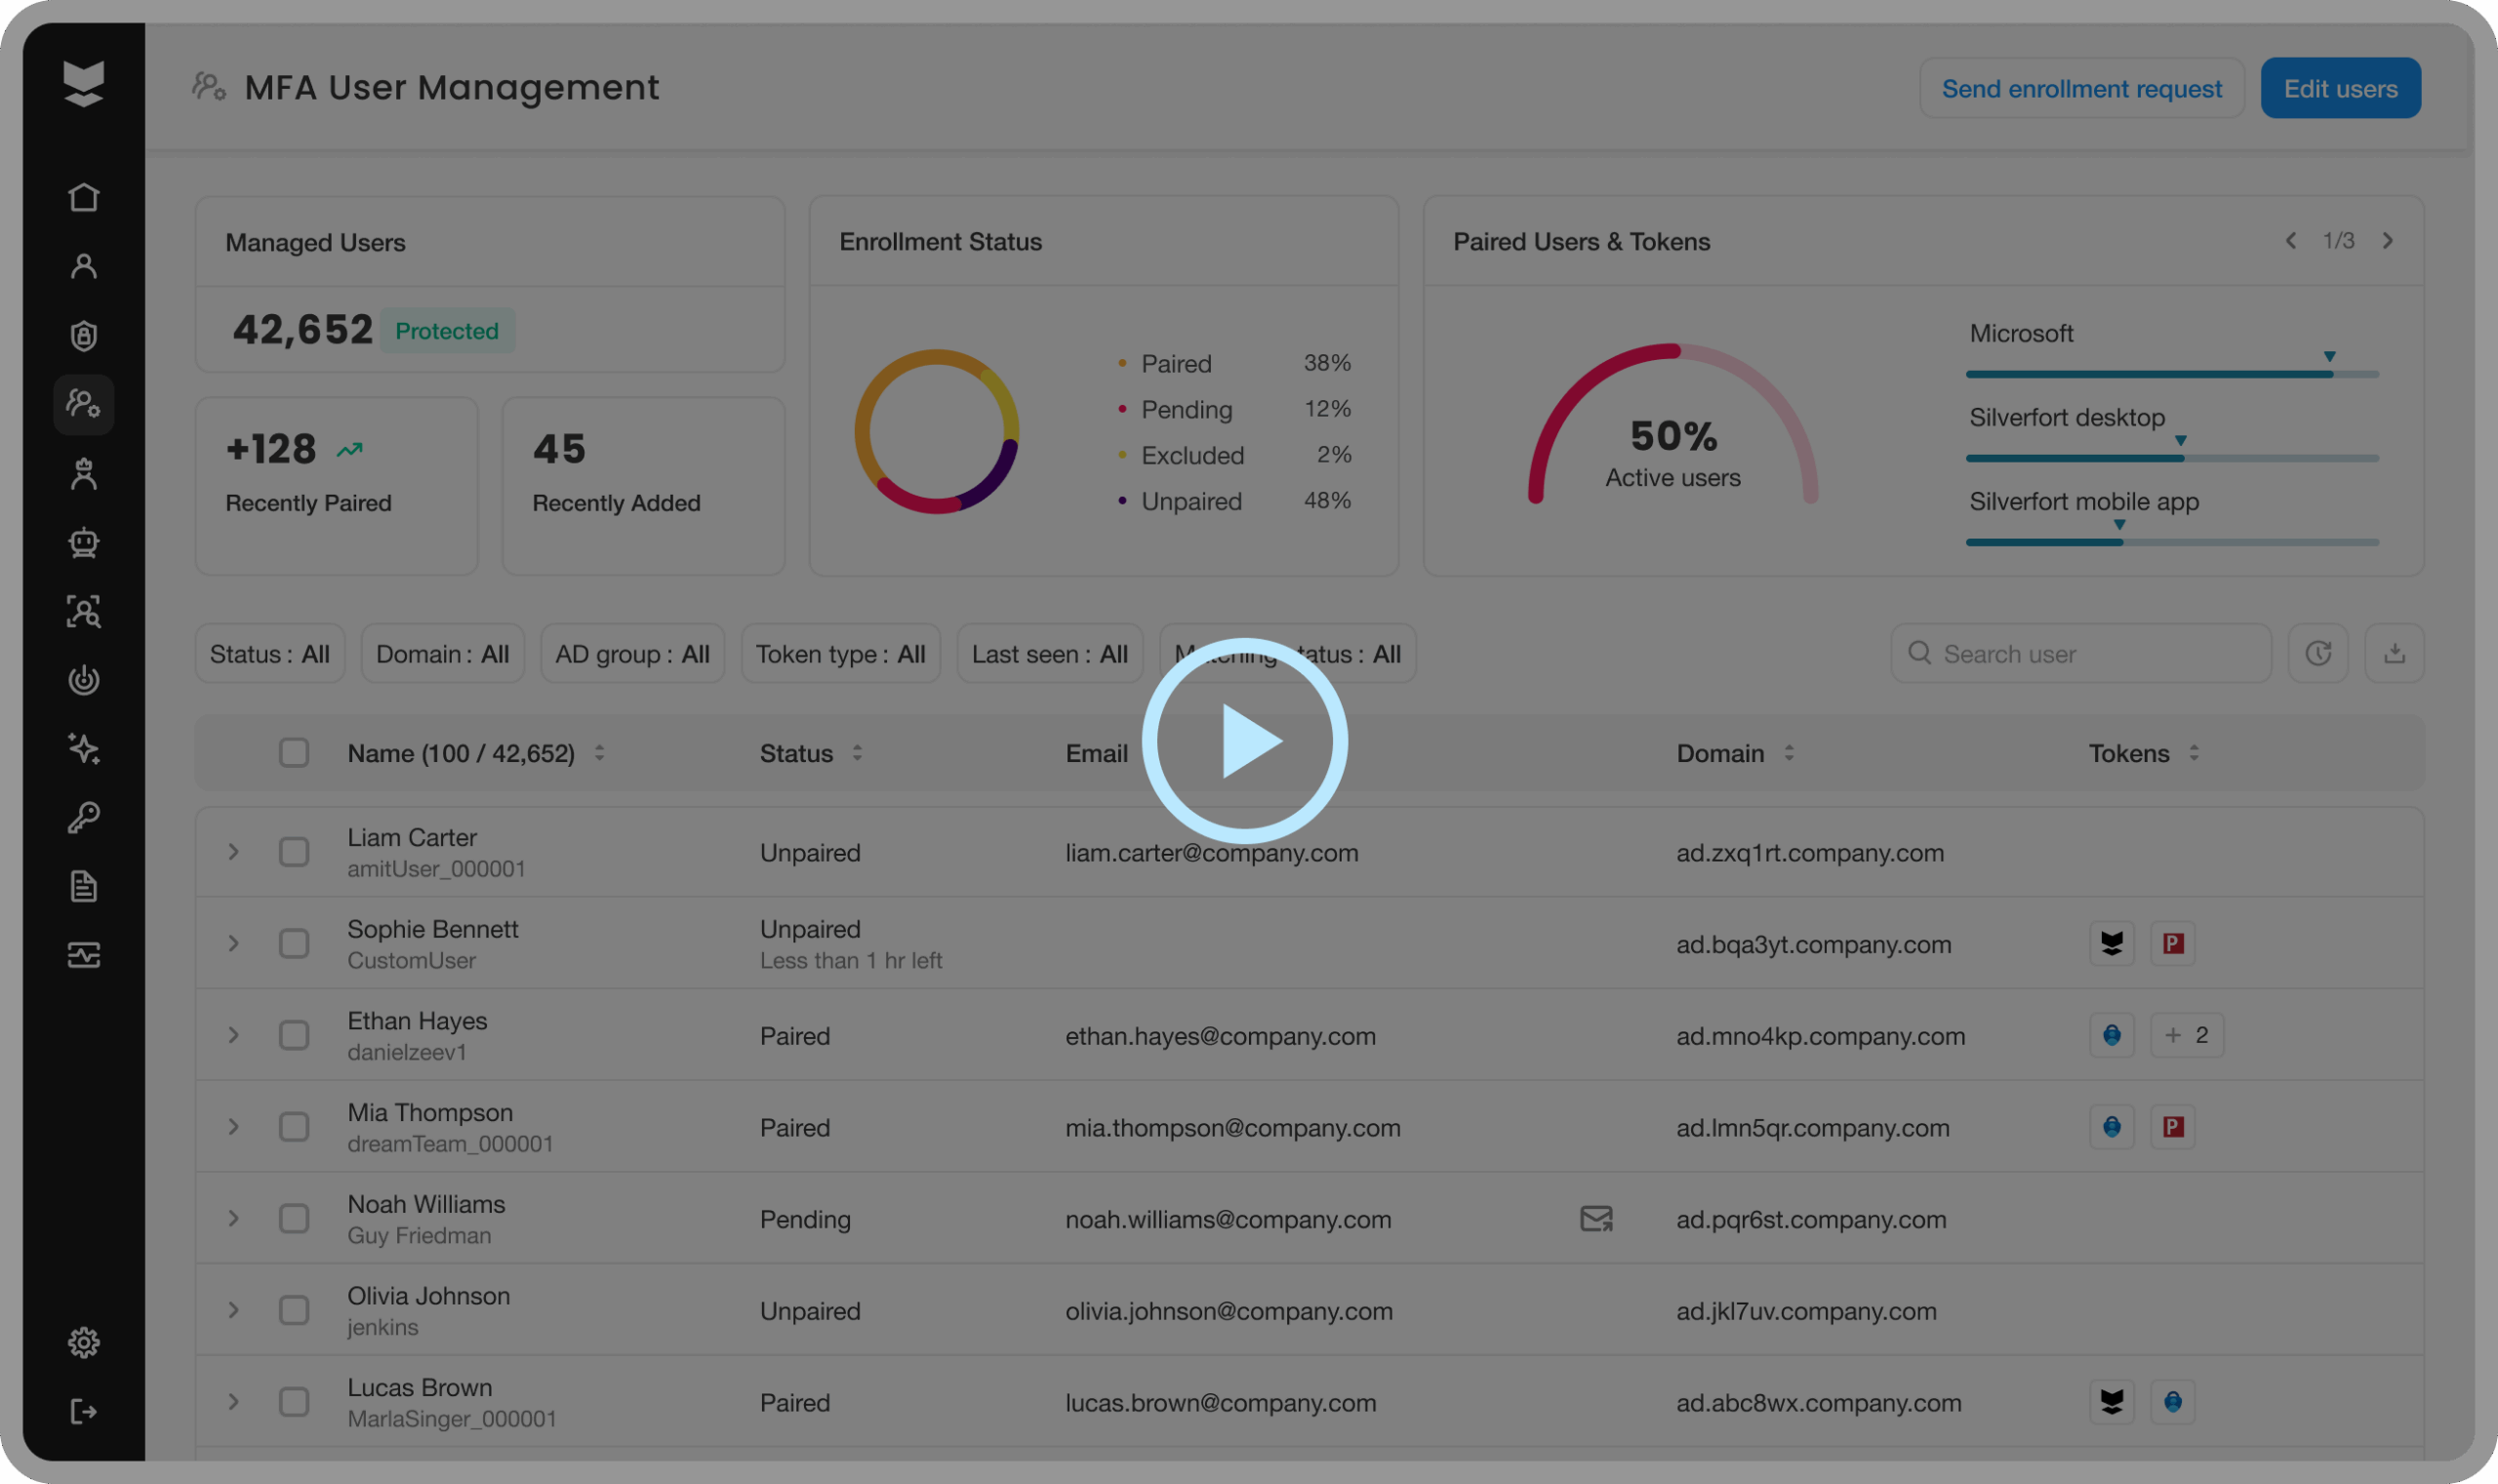Check the select-all checkbox in the table header
This screenshot has height=1484, width=2498.
click(294, 753)
